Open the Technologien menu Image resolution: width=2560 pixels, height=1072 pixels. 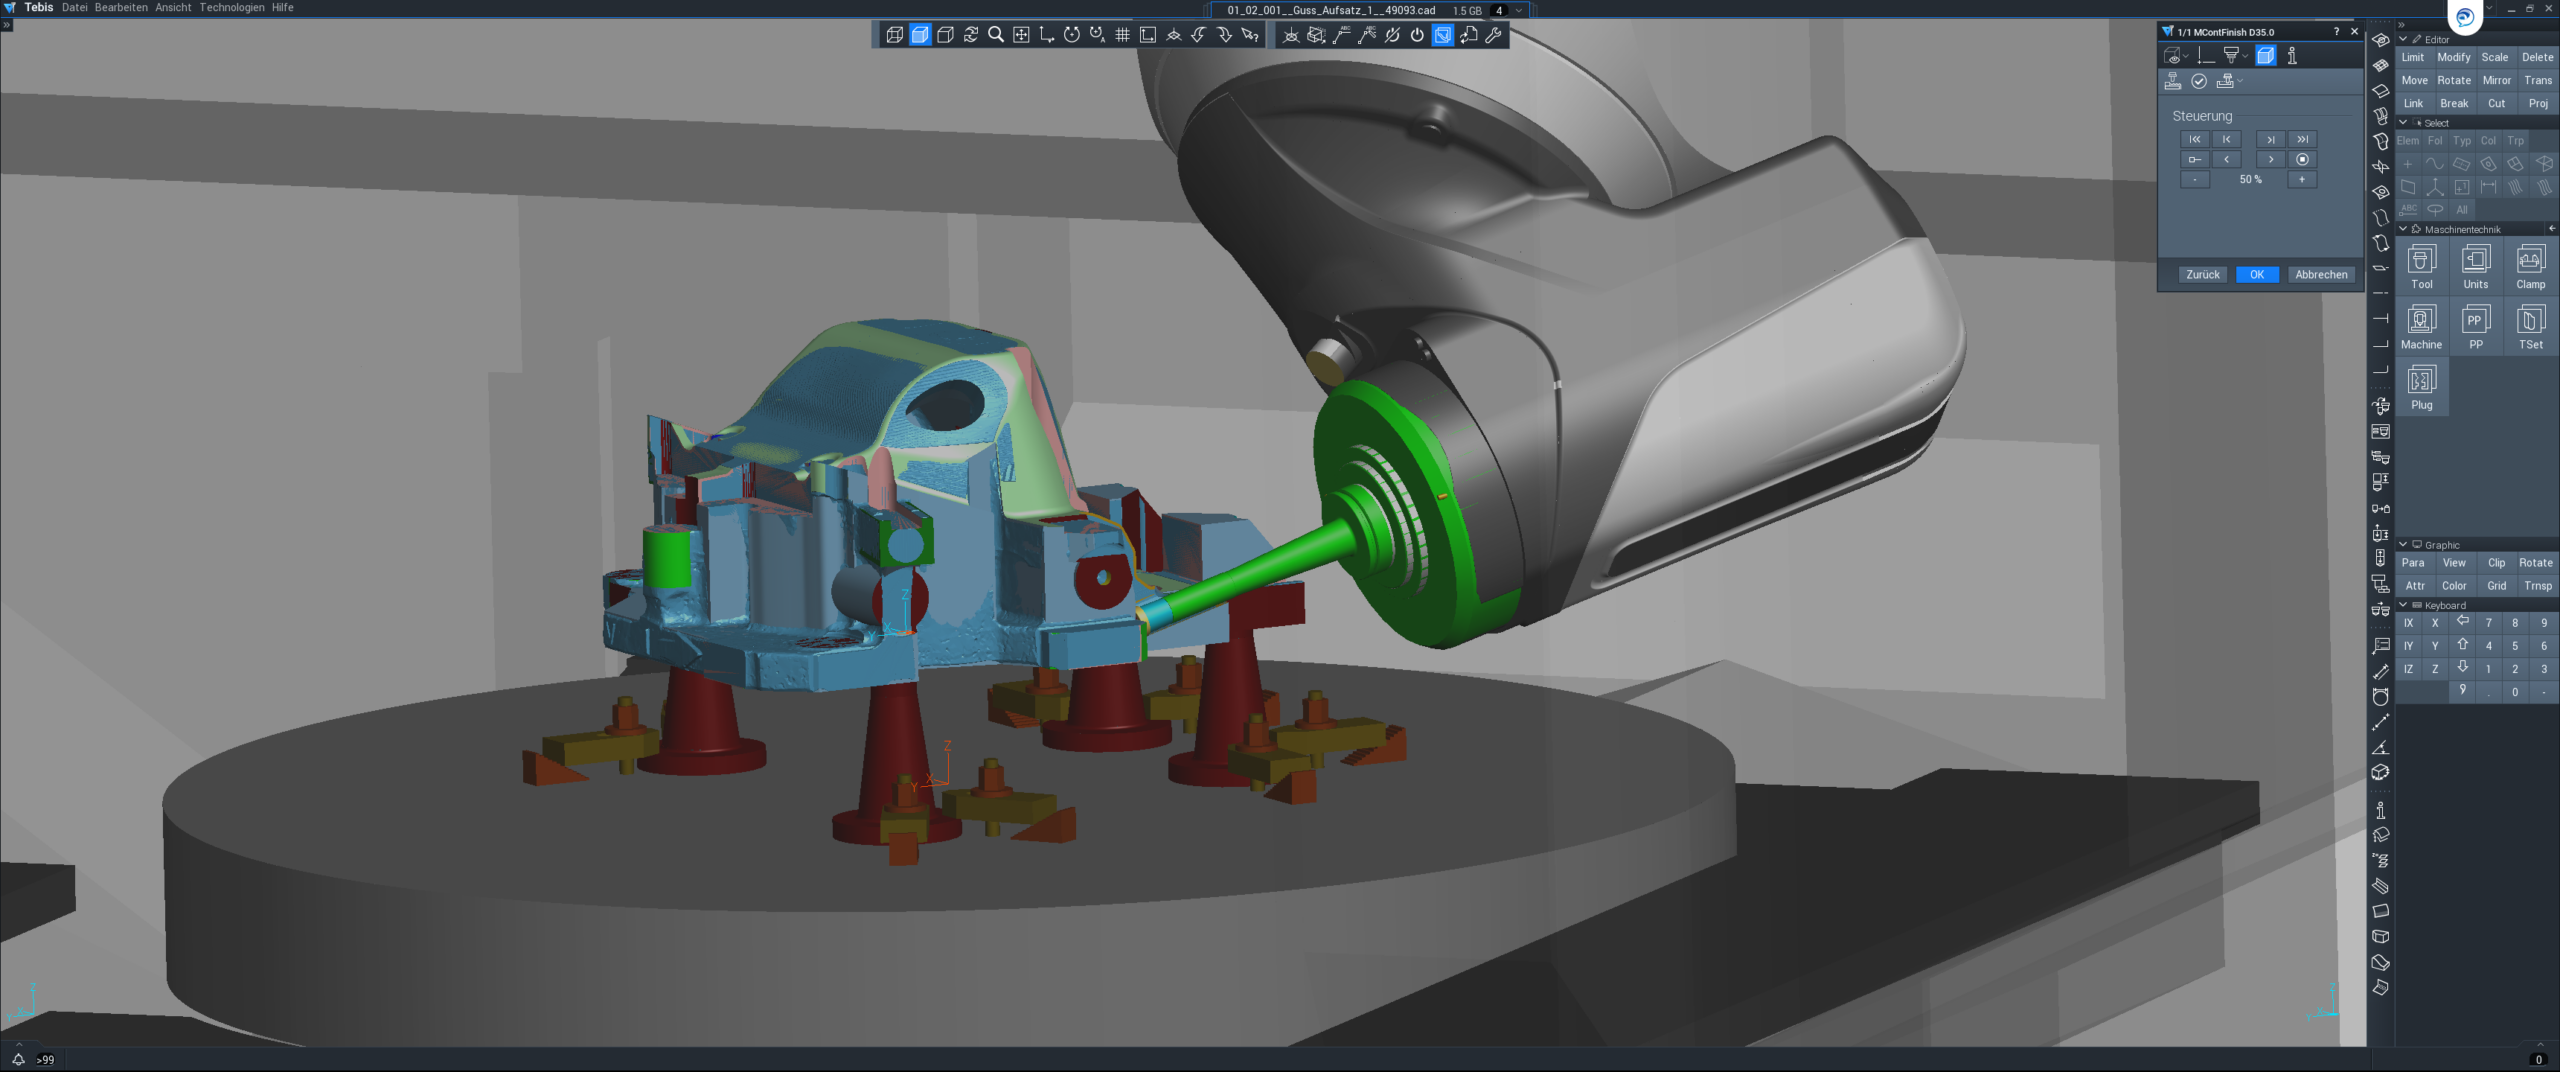[x=232, y=7]
